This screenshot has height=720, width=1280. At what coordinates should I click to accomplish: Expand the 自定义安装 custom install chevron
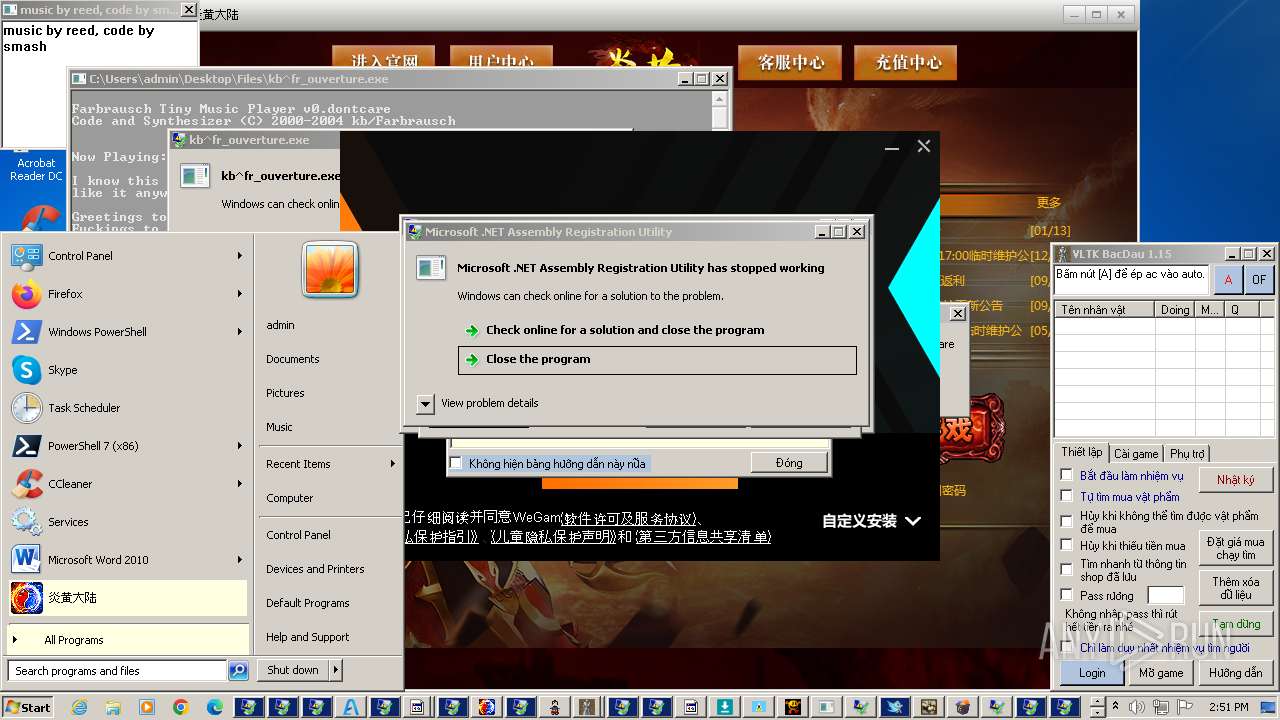click(913, 521)
